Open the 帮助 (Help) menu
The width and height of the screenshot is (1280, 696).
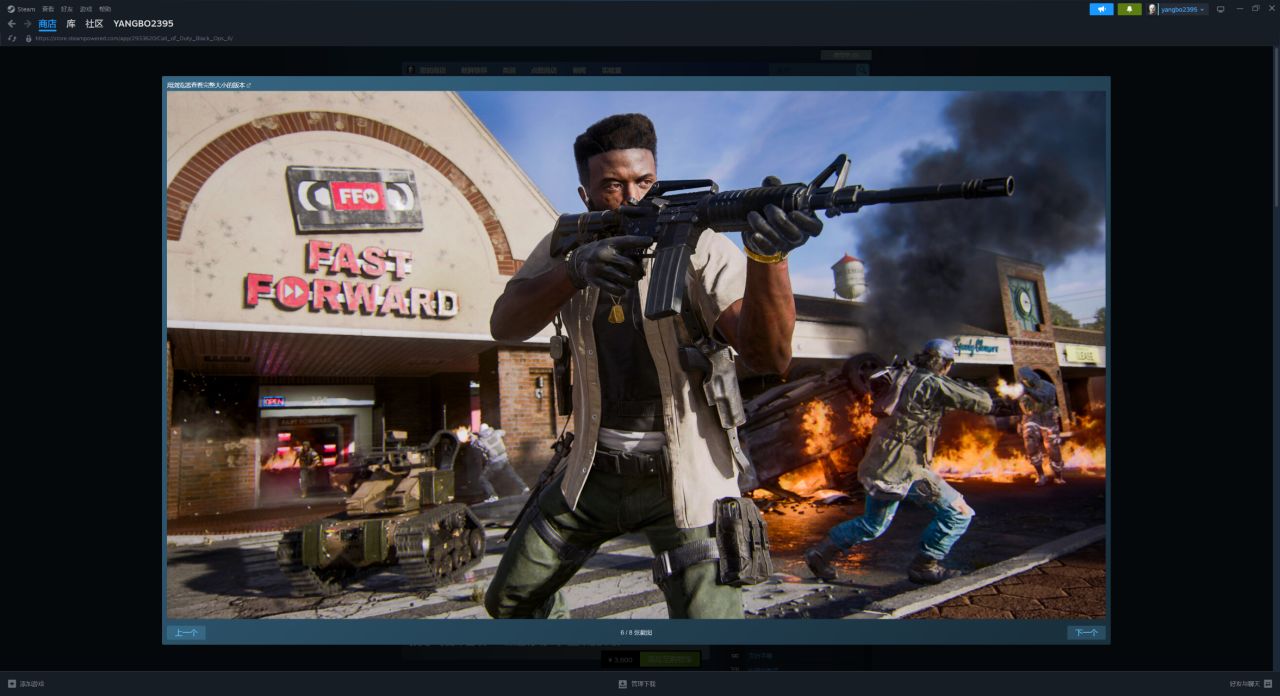[x=105, y=8]
